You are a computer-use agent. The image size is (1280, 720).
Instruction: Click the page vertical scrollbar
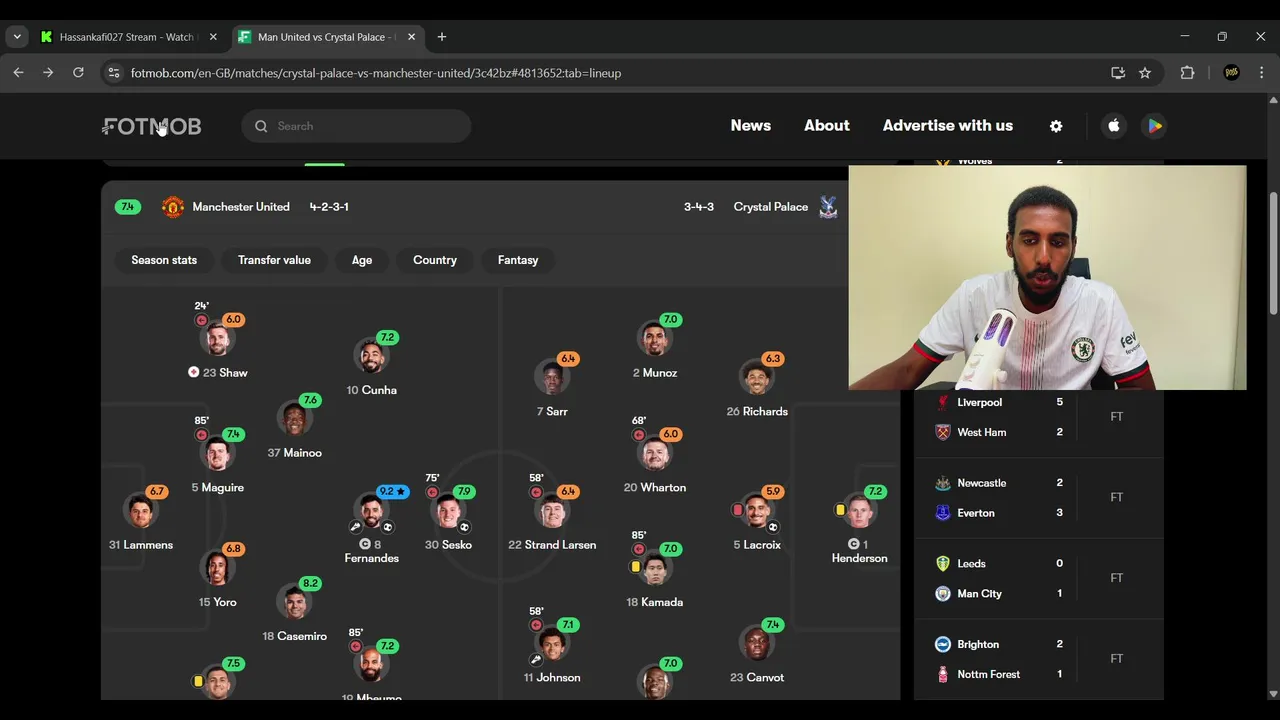[1273, 255]
